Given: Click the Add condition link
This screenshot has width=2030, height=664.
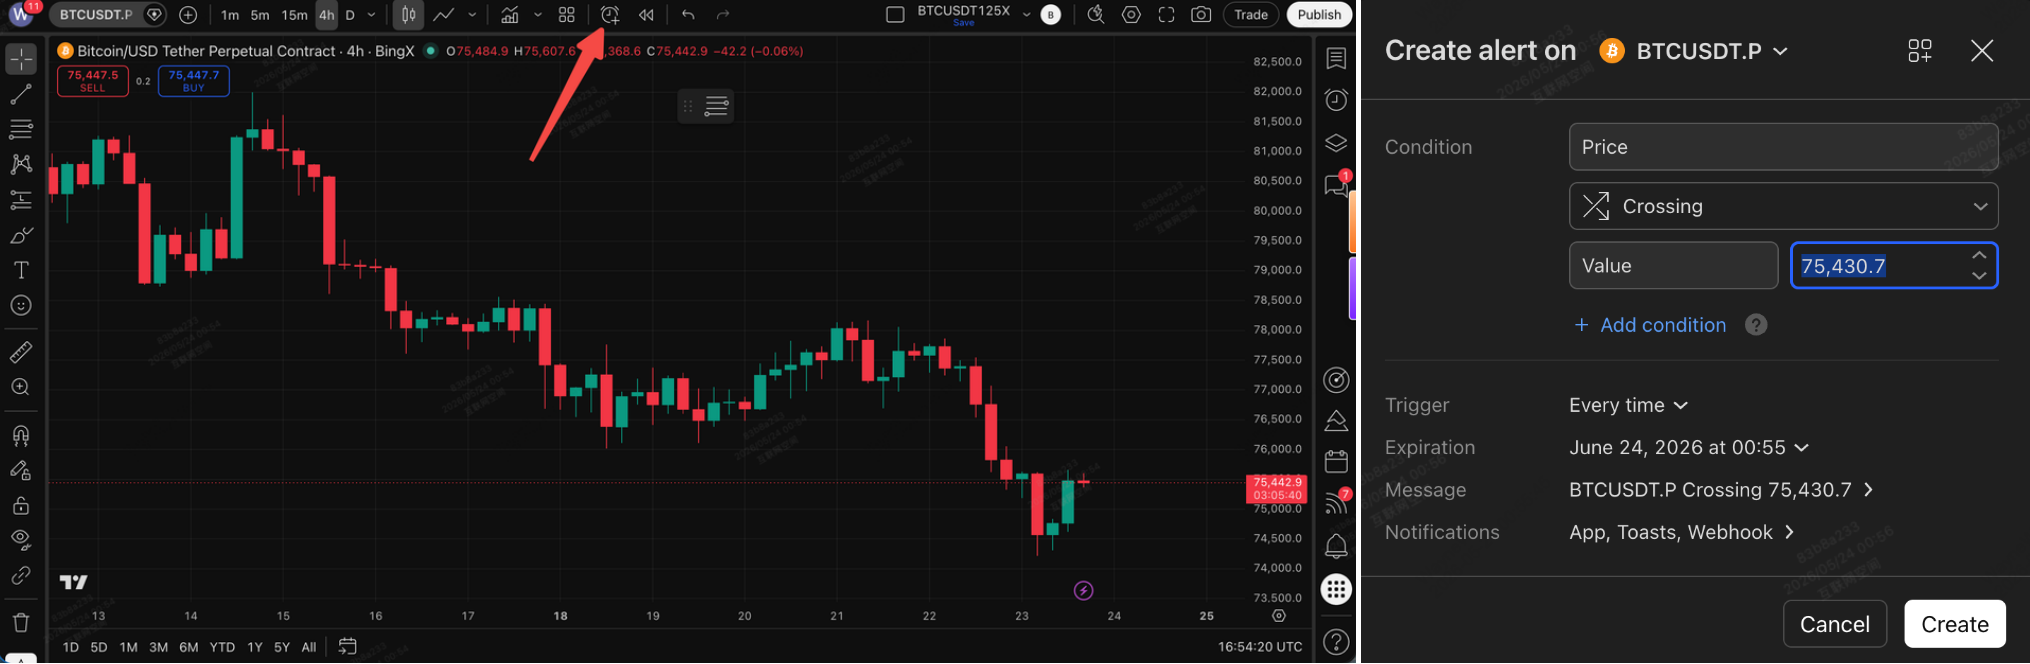Looking at the screenshot, I should click(1650, 325).
